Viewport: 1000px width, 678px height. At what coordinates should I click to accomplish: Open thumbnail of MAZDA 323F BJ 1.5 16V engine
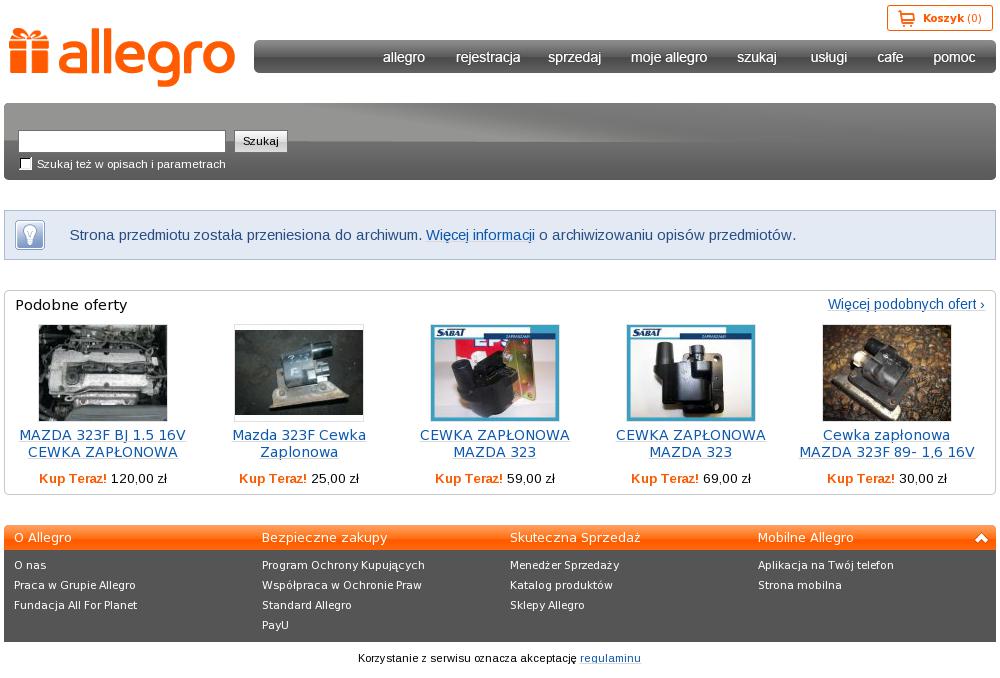point(103,372)
